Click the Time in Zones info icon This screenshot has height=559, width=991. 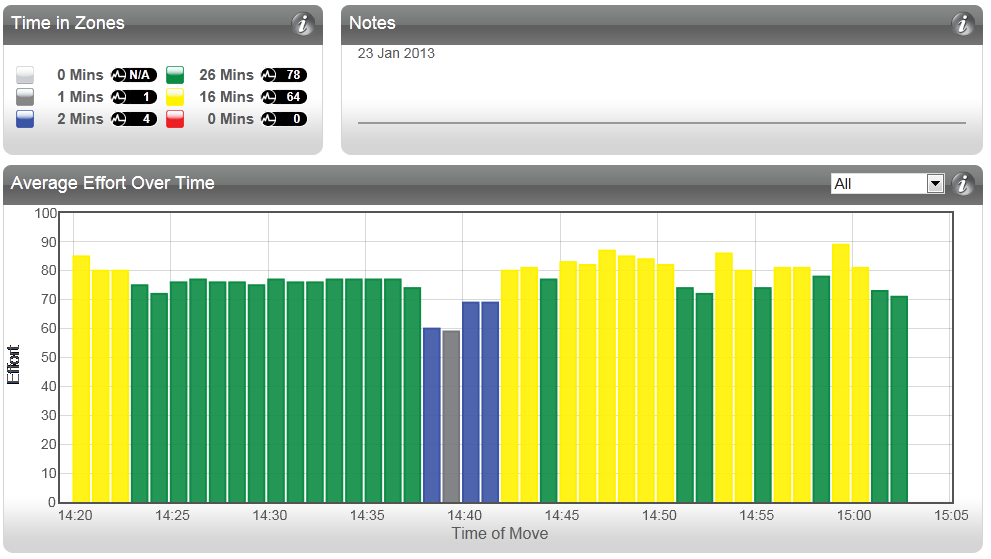[x=303, y=25]
